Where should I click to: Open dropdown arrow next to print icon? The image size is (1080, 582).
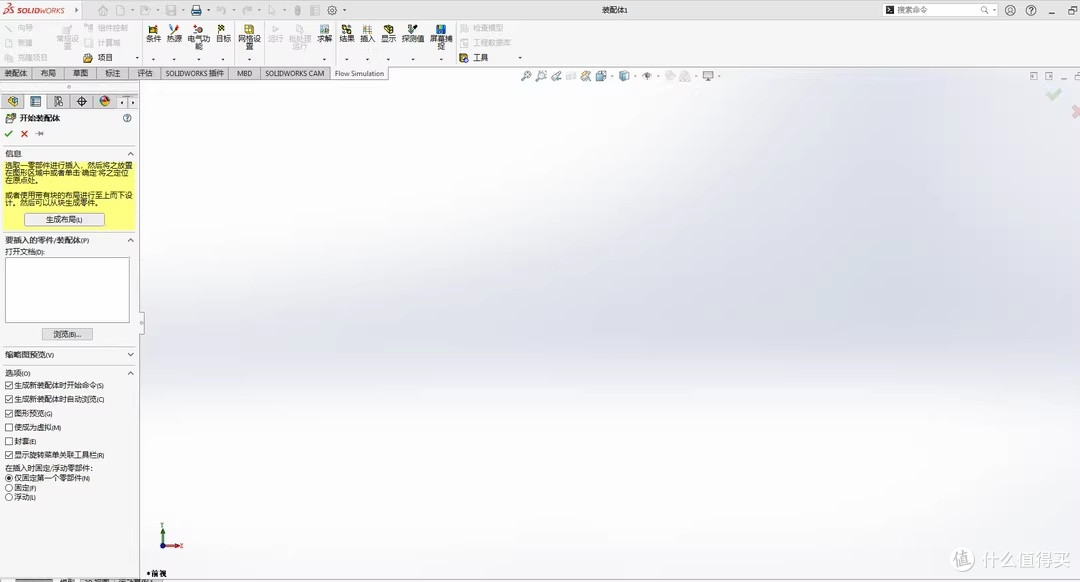(x=208, y=10)
